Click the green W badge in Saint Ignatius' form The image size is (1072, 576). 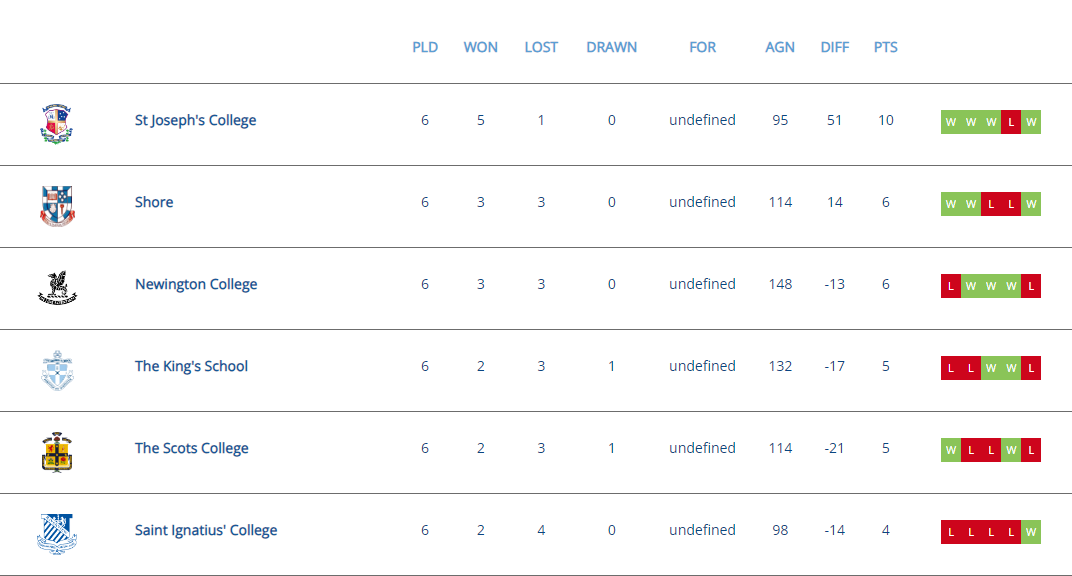[x=1031, y=532]
